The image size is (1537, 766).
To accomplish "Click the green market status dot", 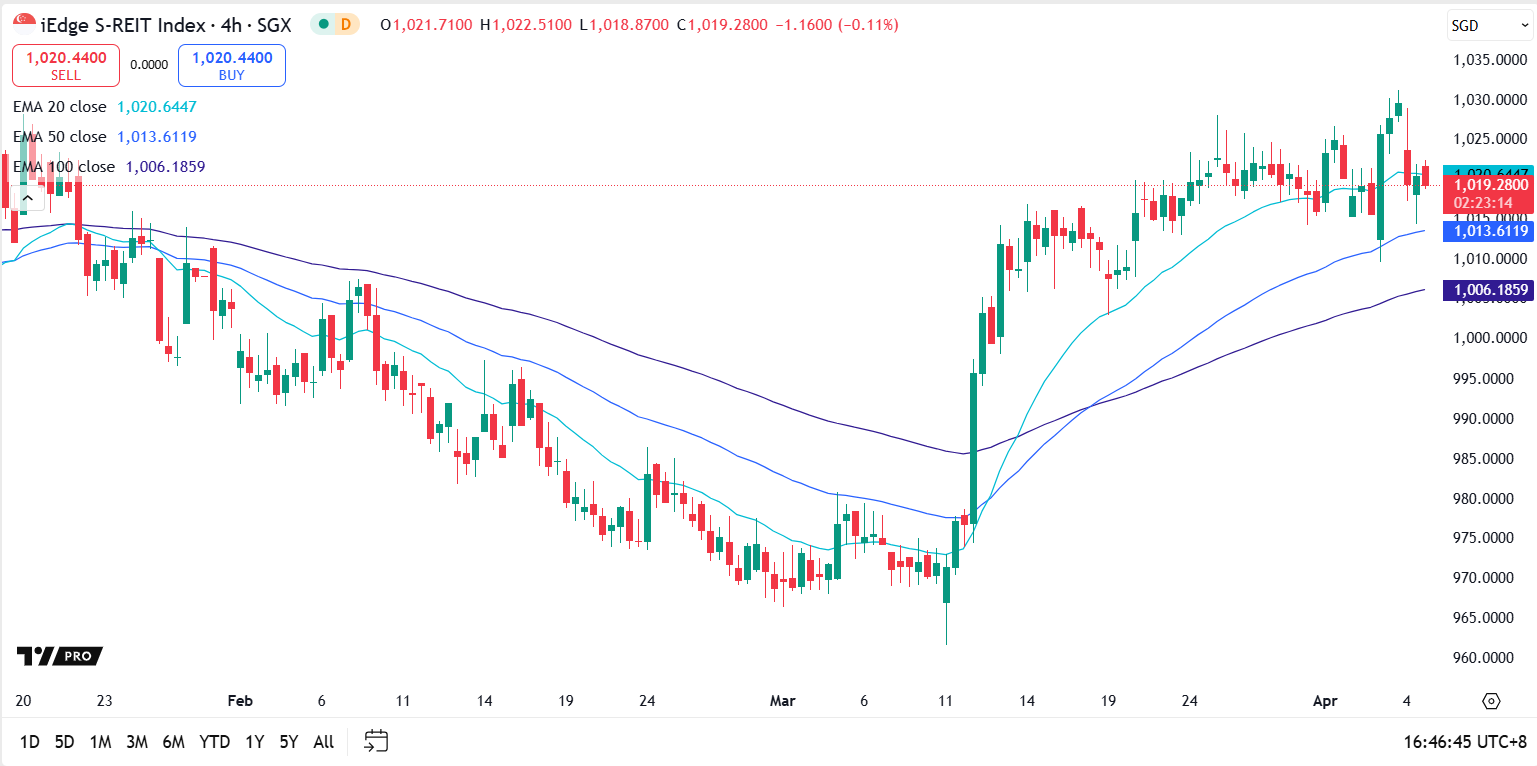I will [324, 24].
